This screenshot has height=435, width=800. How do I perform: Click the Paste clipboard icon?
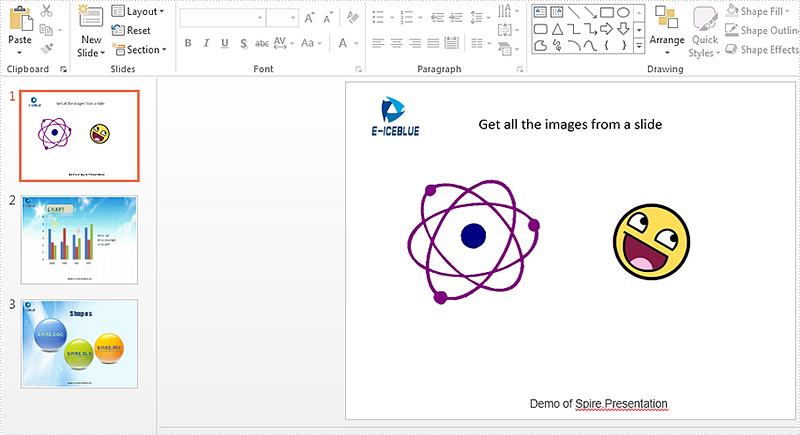coord(20,18)
